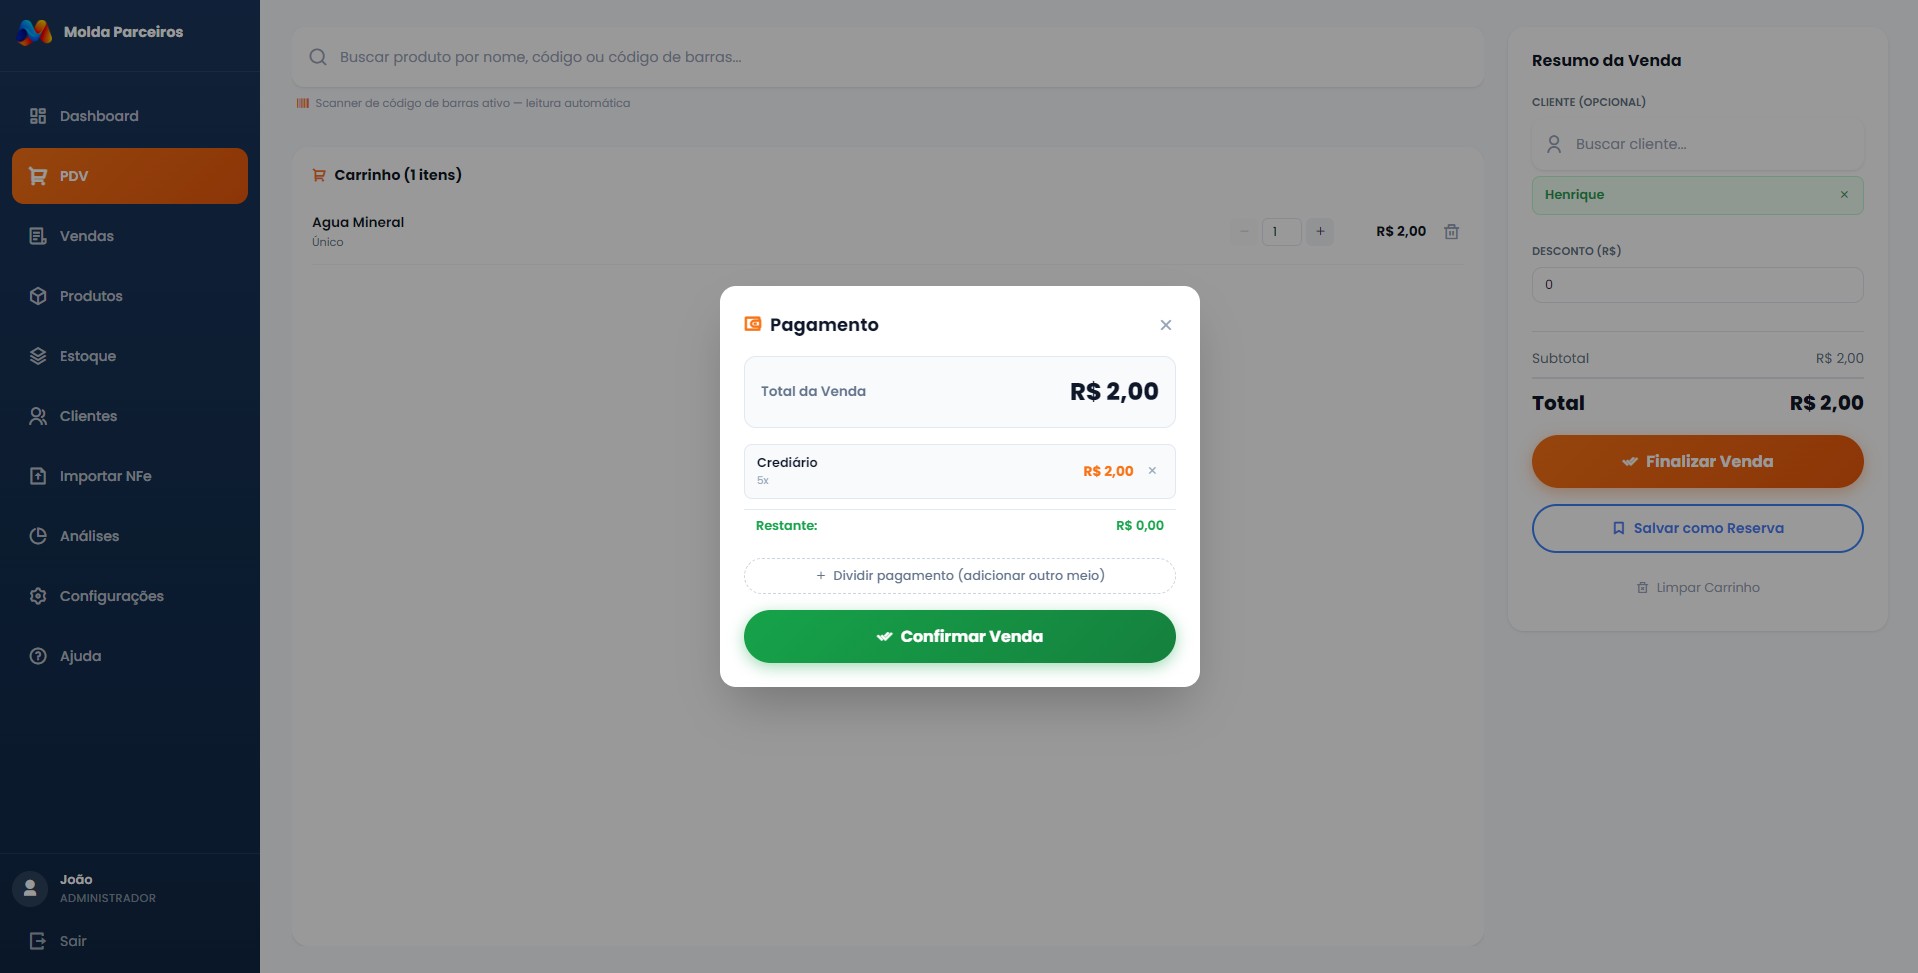1918x973 pixels.
Task: Click the Desconto value field
Action: (1696, 285)
